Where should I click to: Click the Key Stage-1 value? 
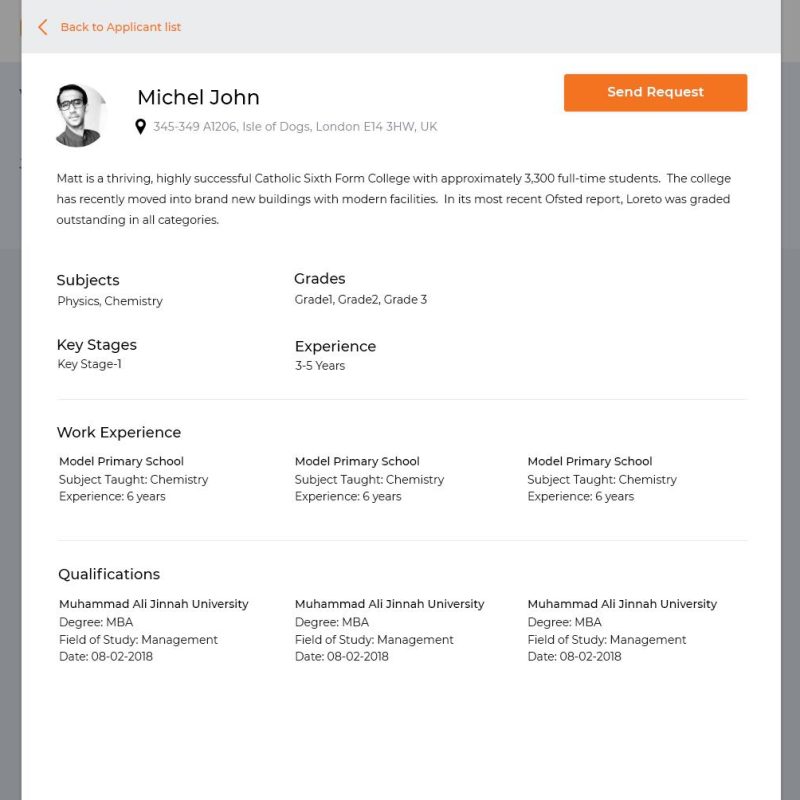point(90,365)
